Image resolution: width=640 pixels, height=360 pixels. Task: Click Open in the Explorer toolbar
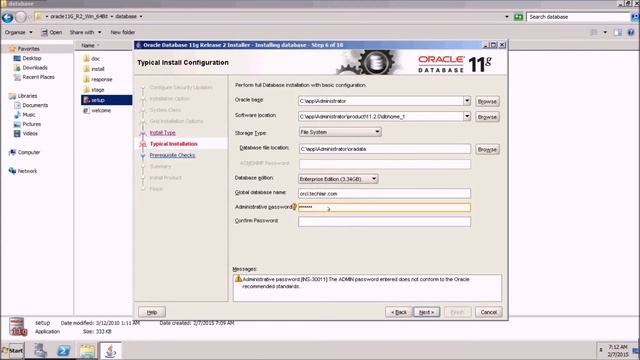coord(52,32)
